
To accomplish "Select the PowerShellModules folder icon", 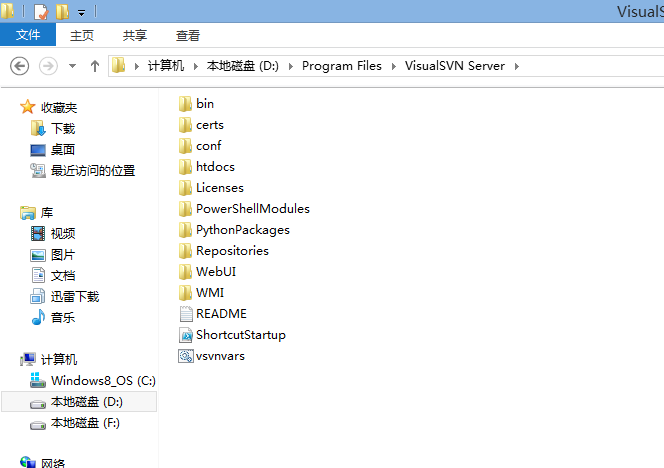I will coord(185,209).
